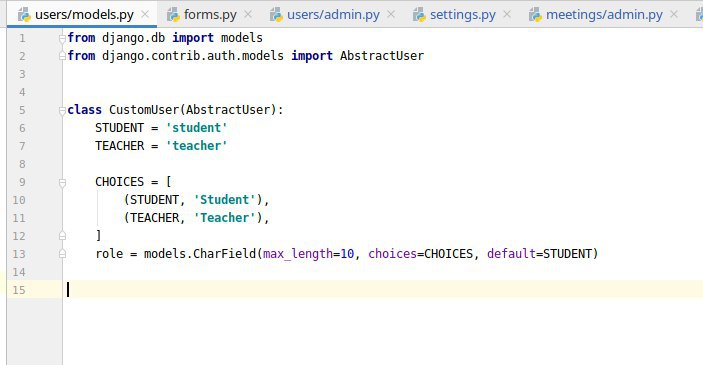Open the settings.py tab
The height and width of the screenshot is (365, 703).
click(x=462, y=14)
